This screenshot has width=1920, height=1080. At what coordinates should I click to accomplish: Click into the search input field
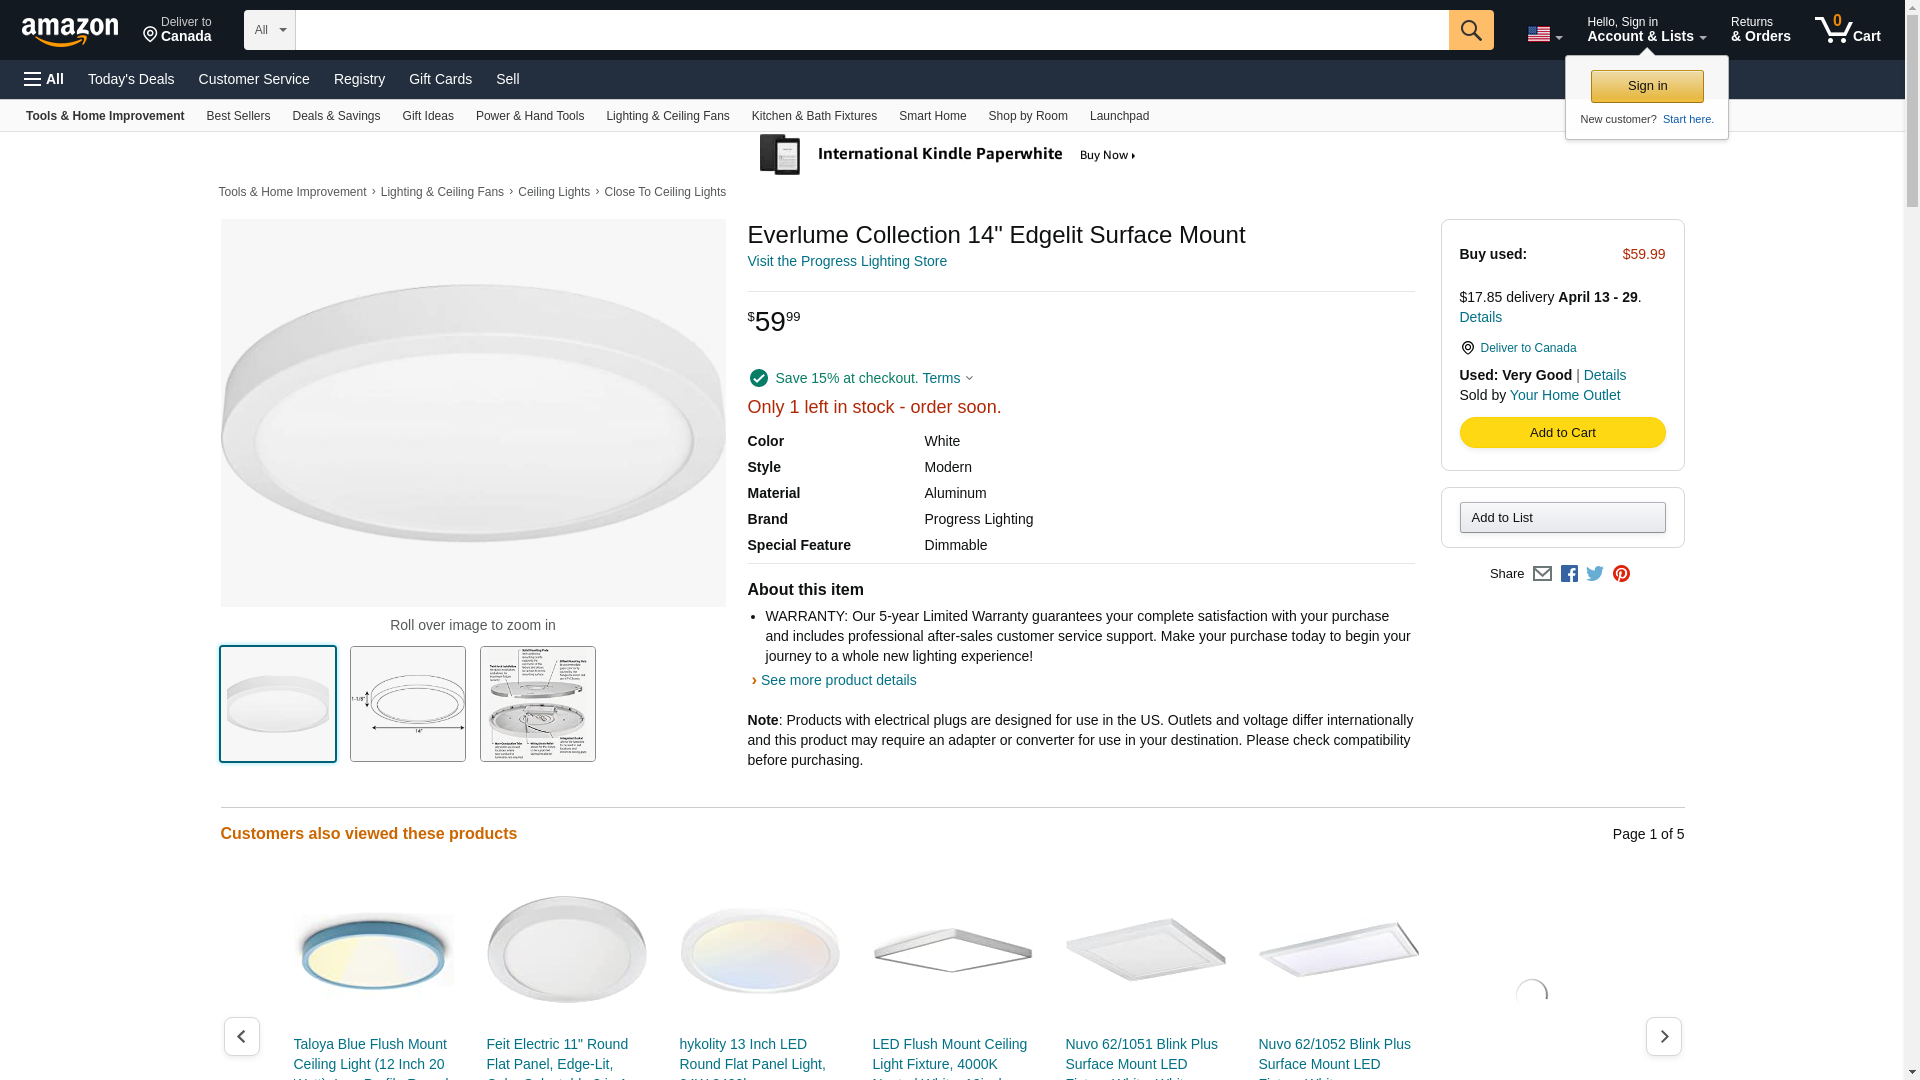pyautogui.click(x=871, y=30)
